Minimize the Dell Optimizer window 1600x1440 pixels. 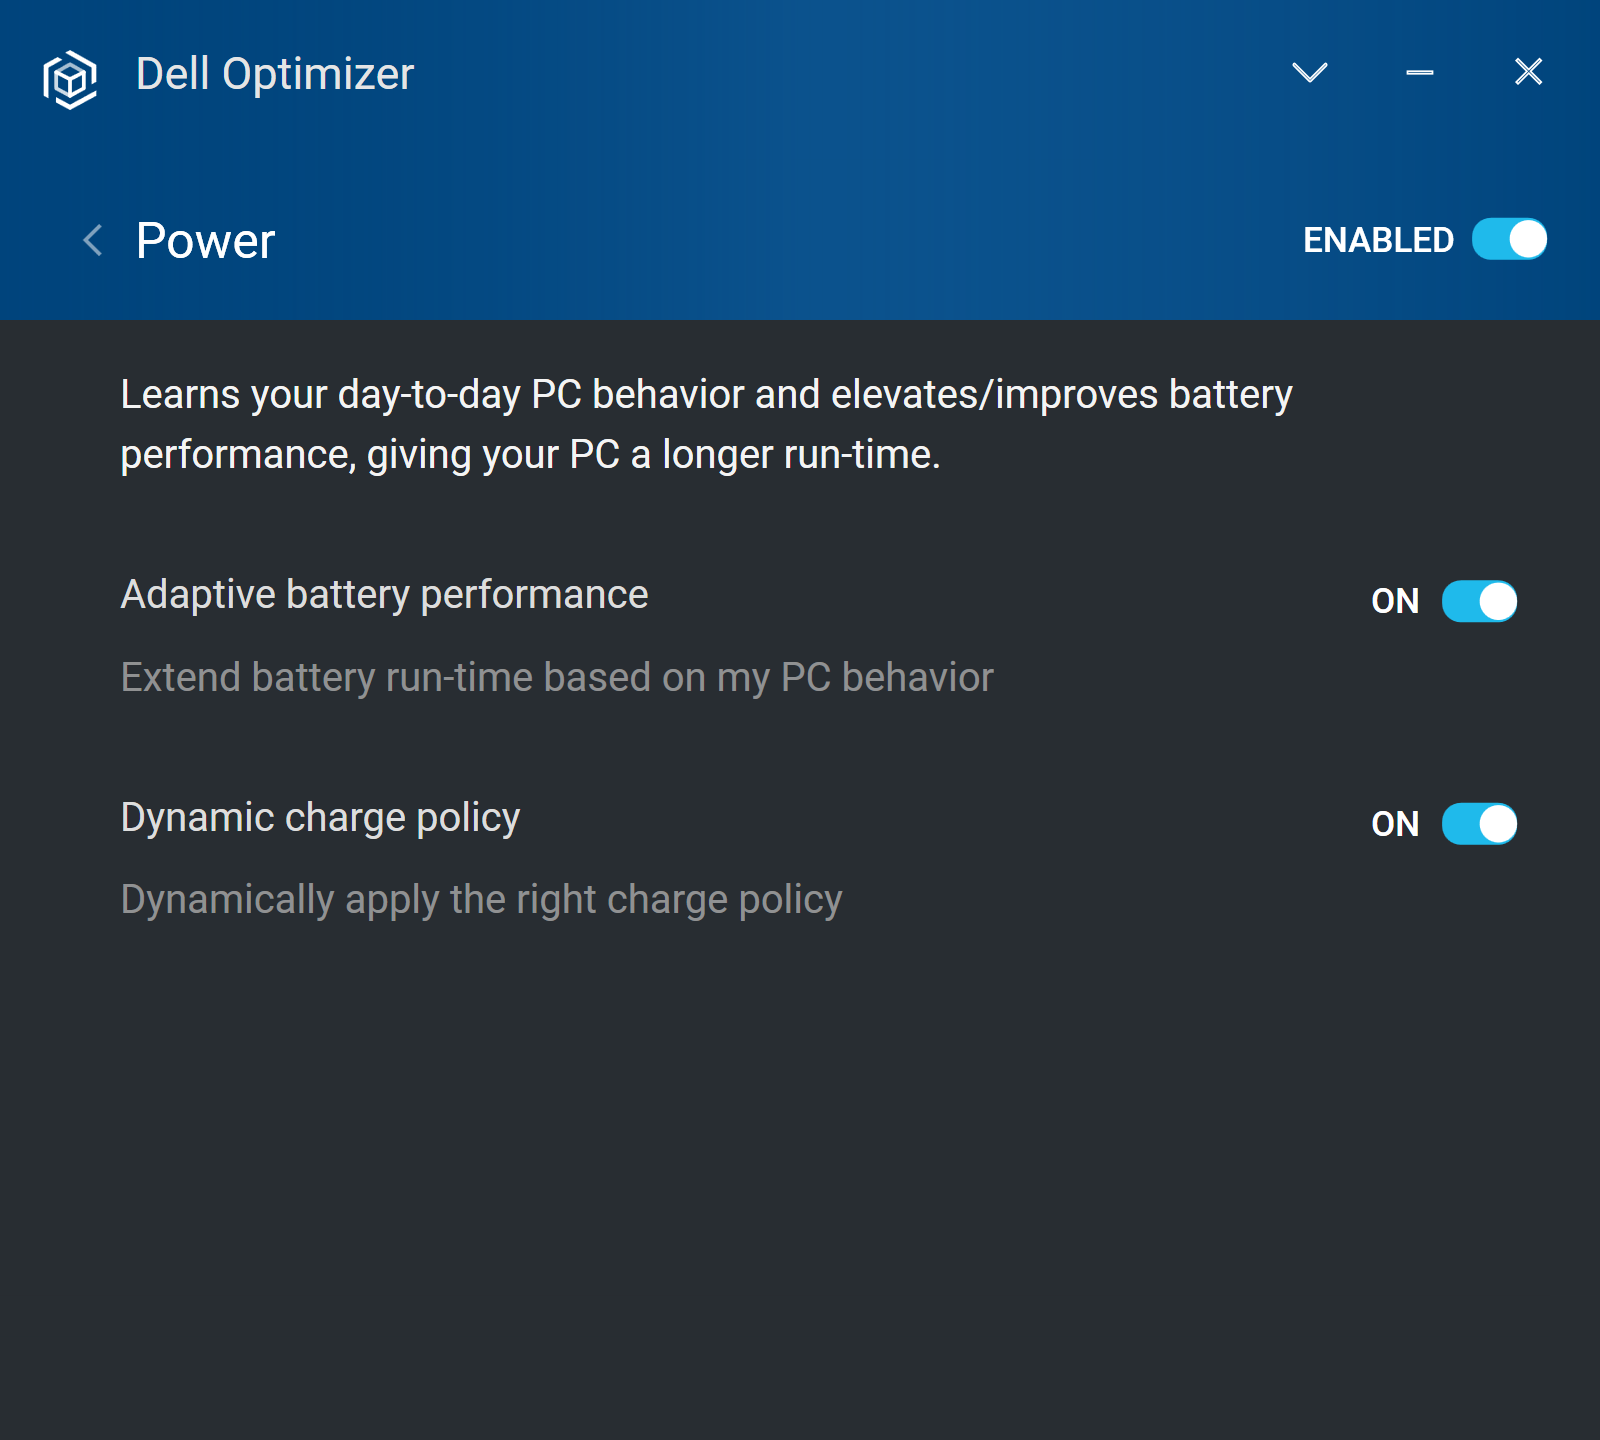click(1419, 72)
